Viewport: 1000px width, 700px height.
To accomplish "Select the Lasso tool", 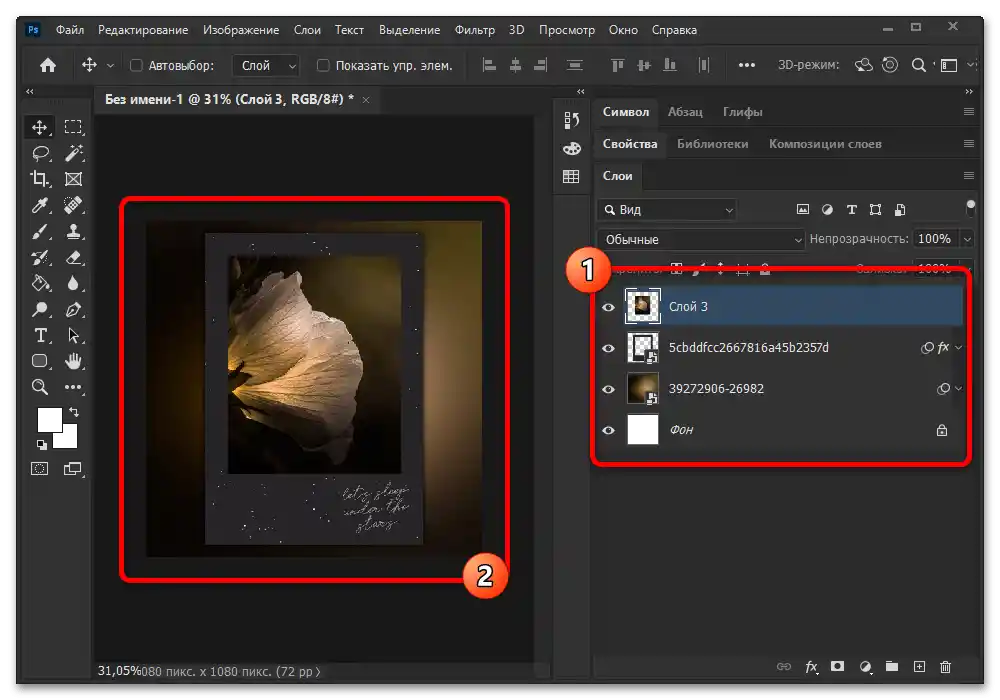I will click(40, 153).
